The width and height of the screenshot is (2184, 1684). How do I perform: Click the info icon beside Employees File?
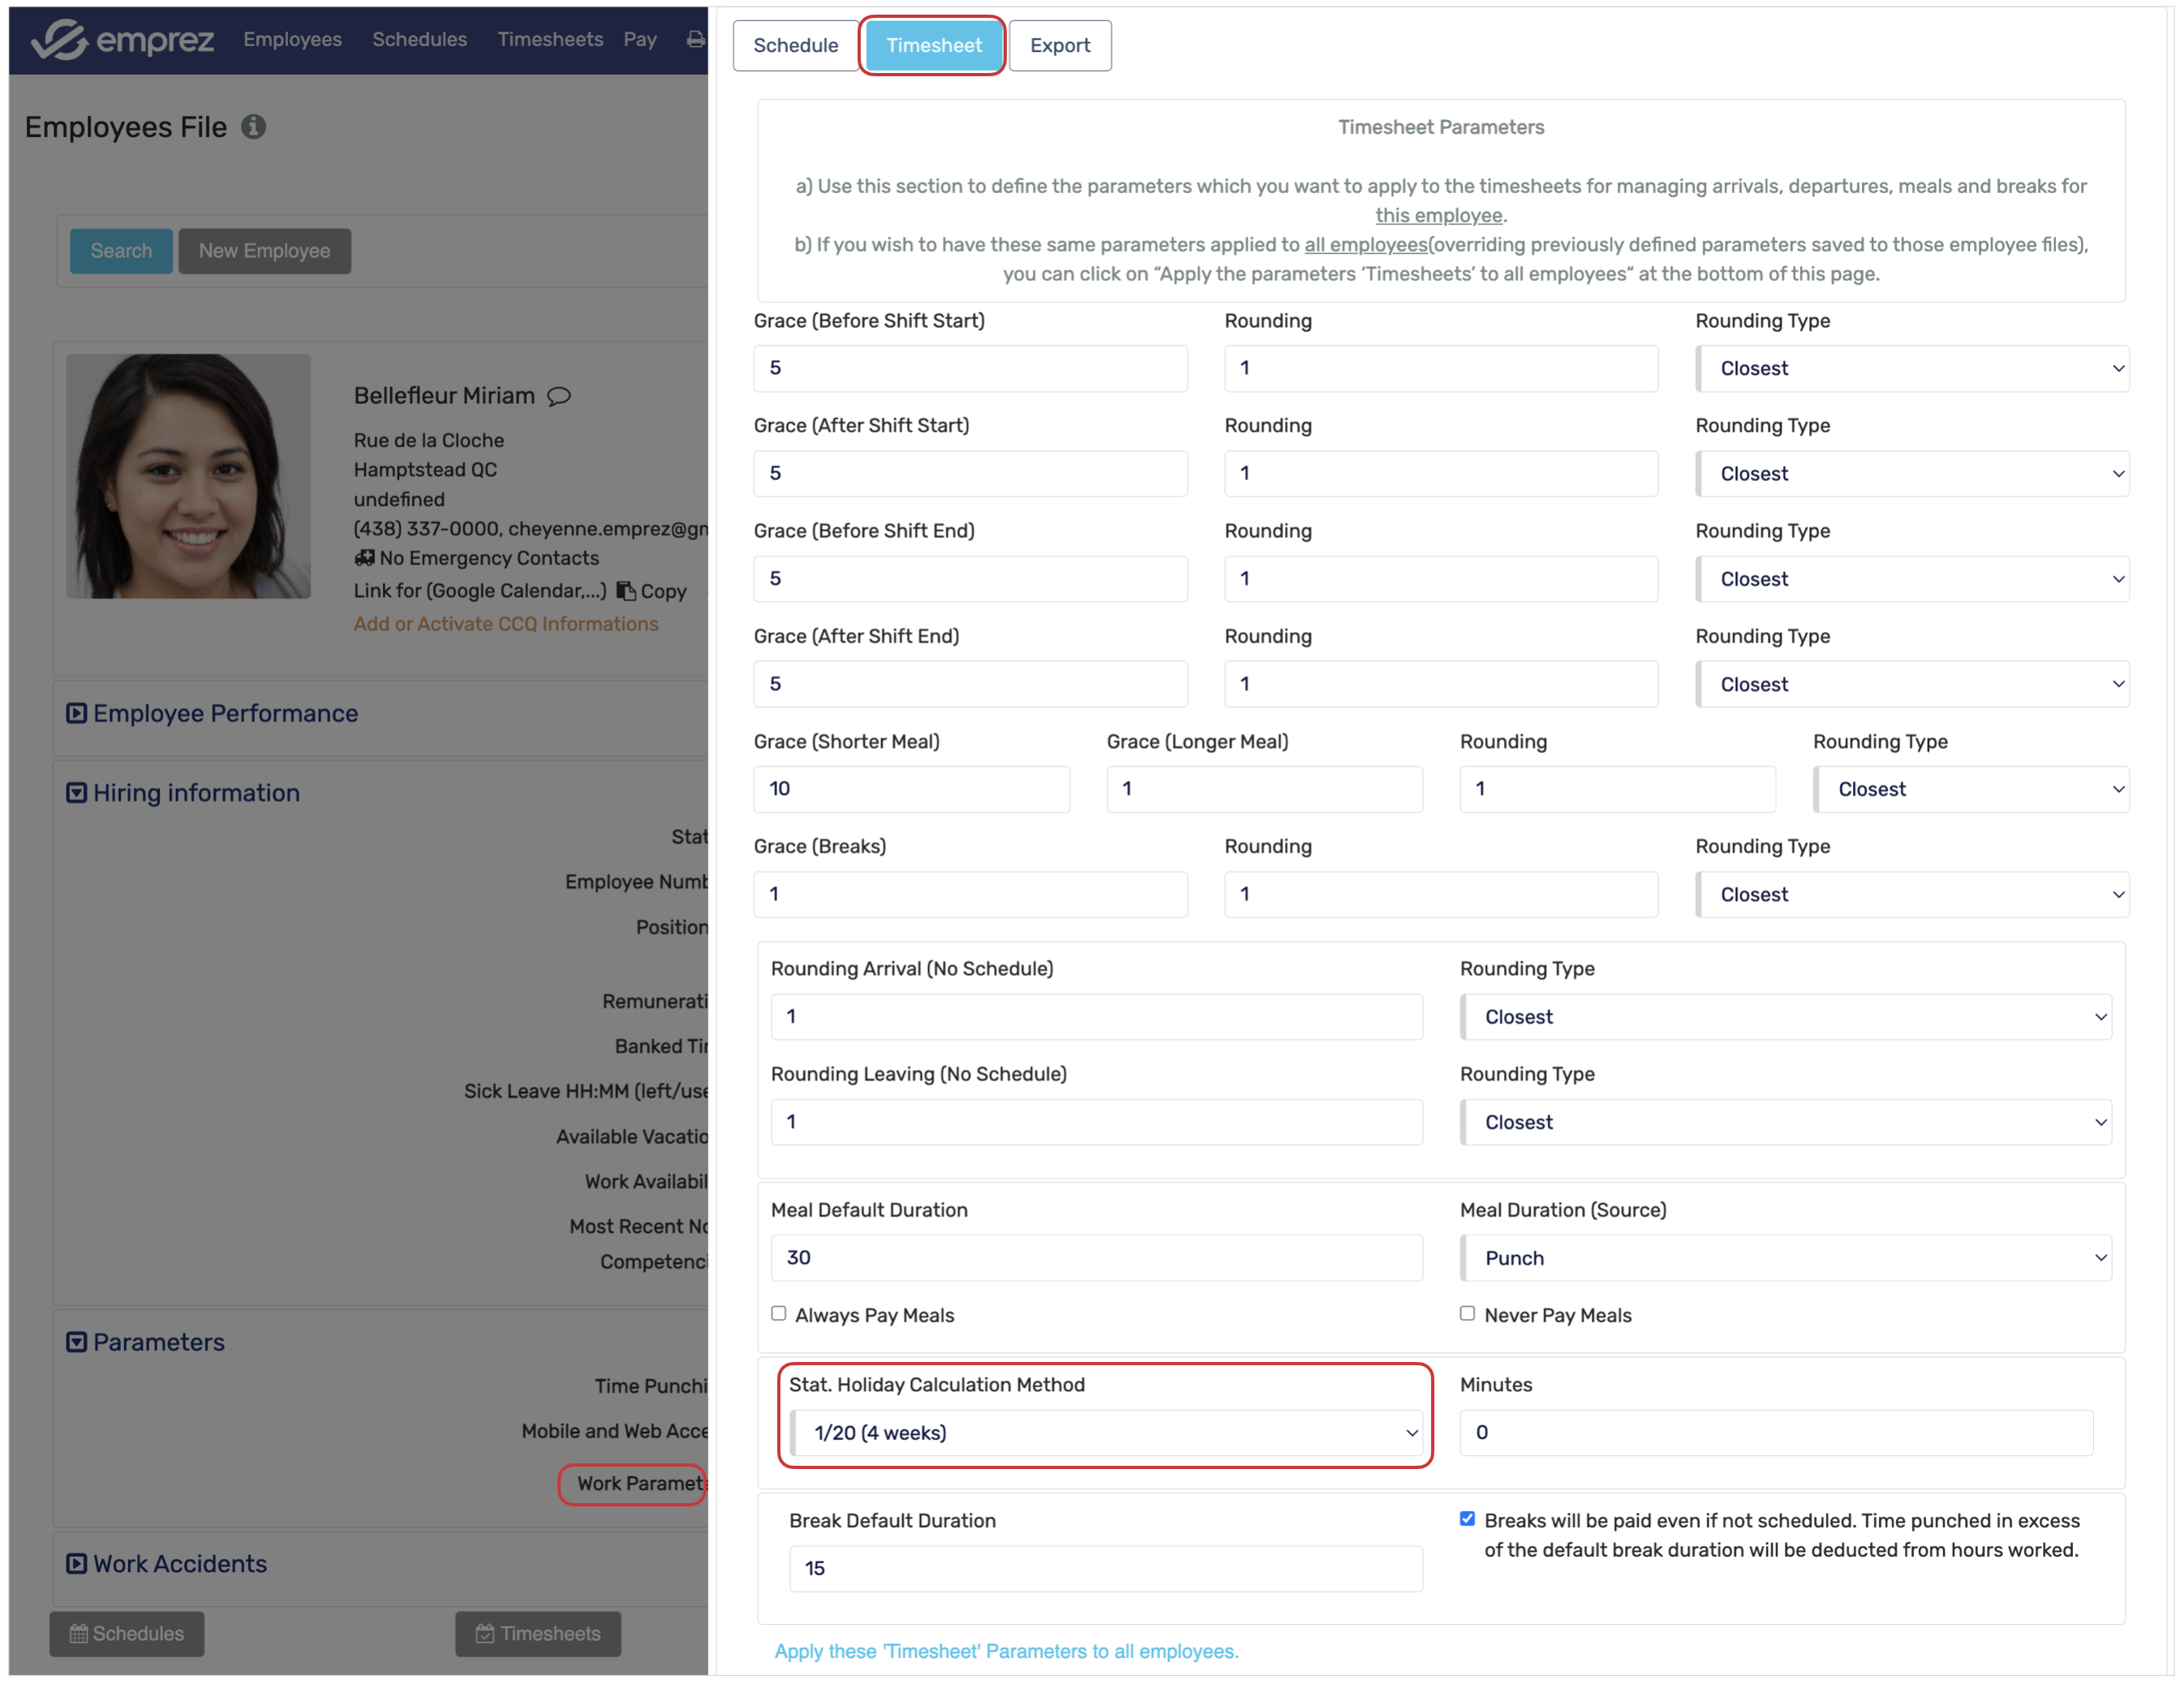click(253, 127)
